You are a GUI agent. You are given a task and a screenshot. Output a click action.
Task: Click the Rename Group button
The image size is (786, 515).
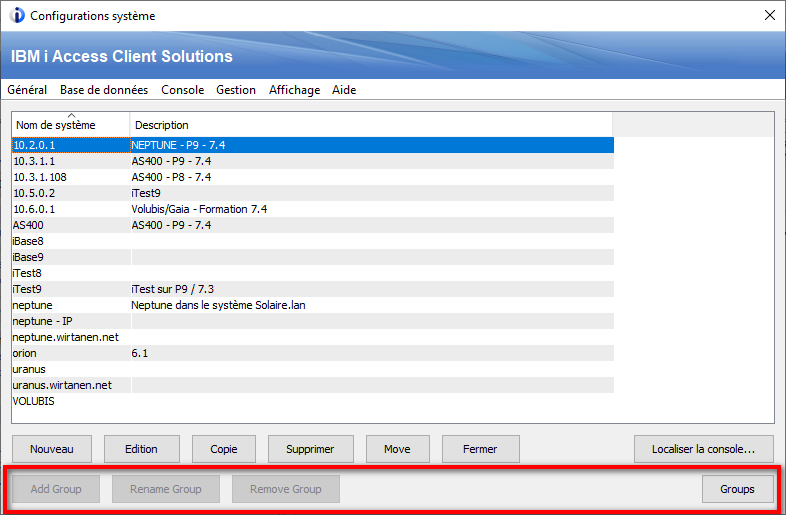166,489
